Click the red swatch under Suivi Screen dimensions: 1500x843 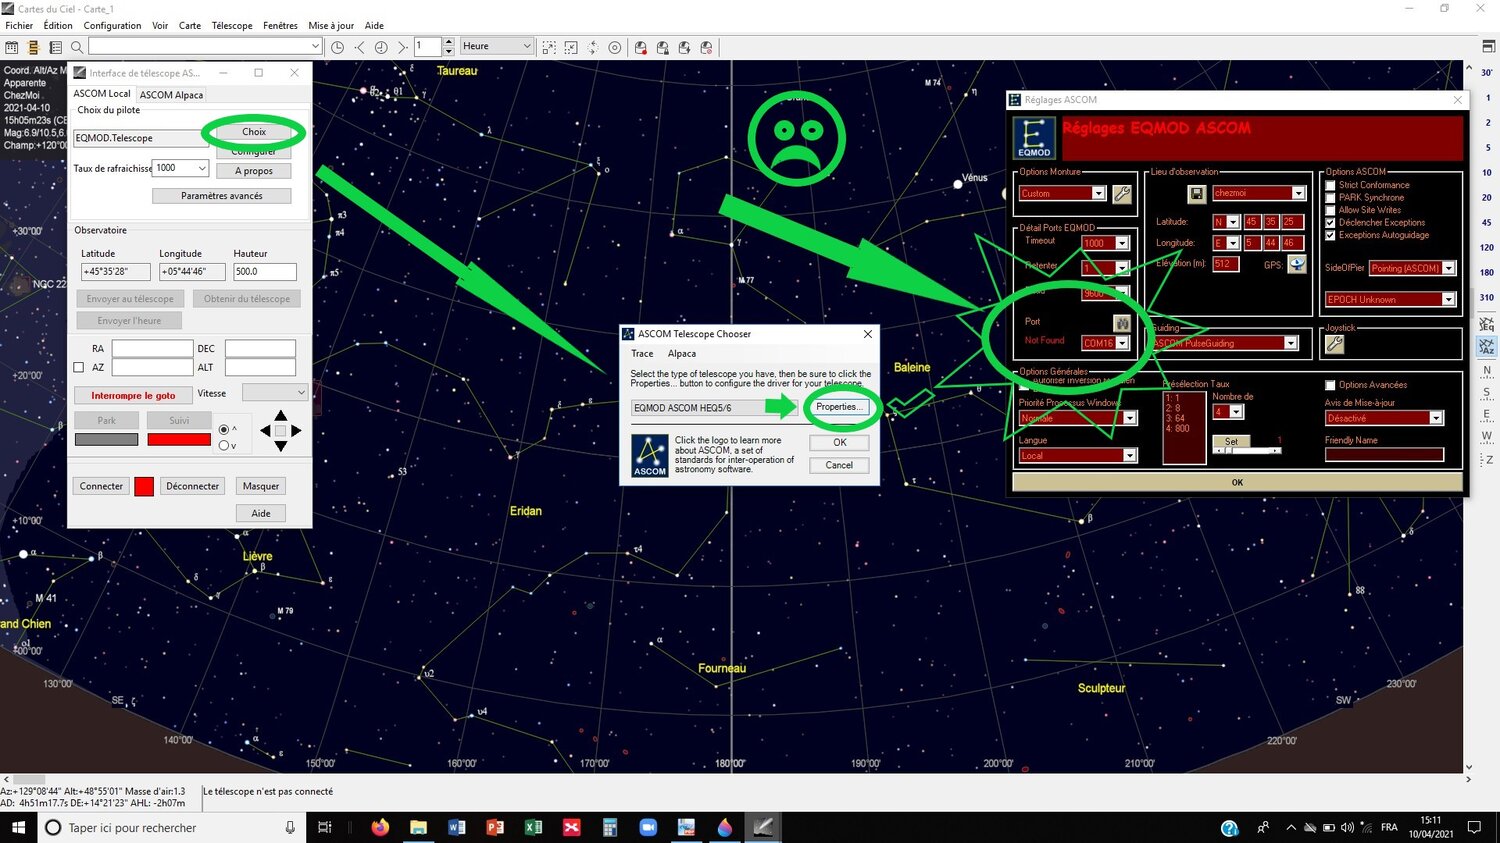tap(179, 439)
